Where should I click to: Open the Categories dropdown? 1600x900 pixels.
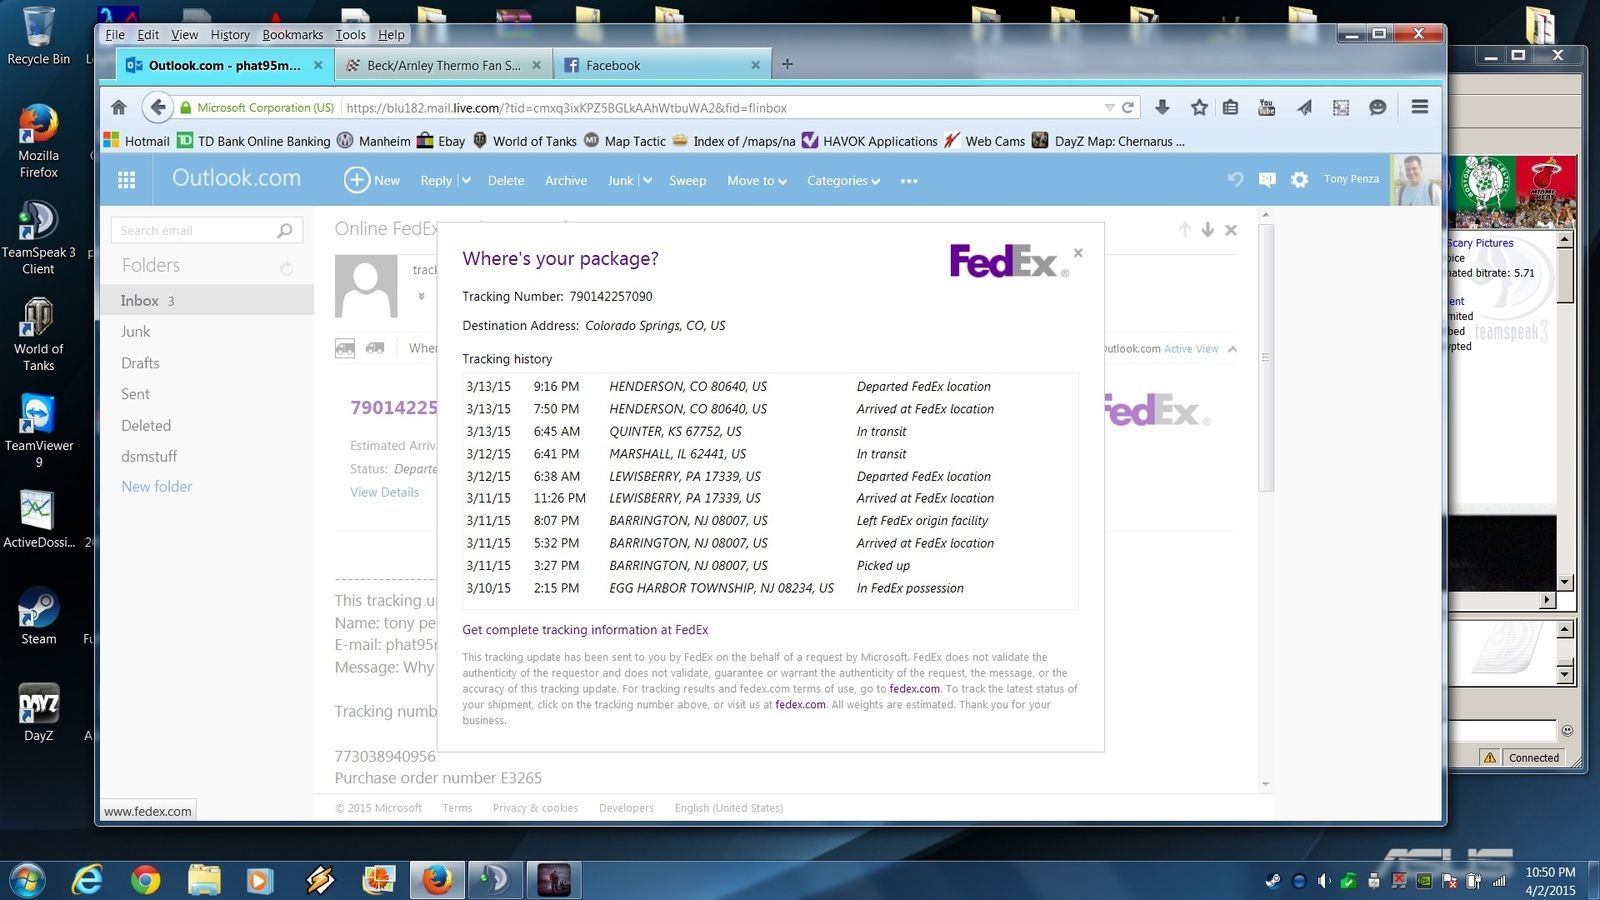(x=843, y=181)
